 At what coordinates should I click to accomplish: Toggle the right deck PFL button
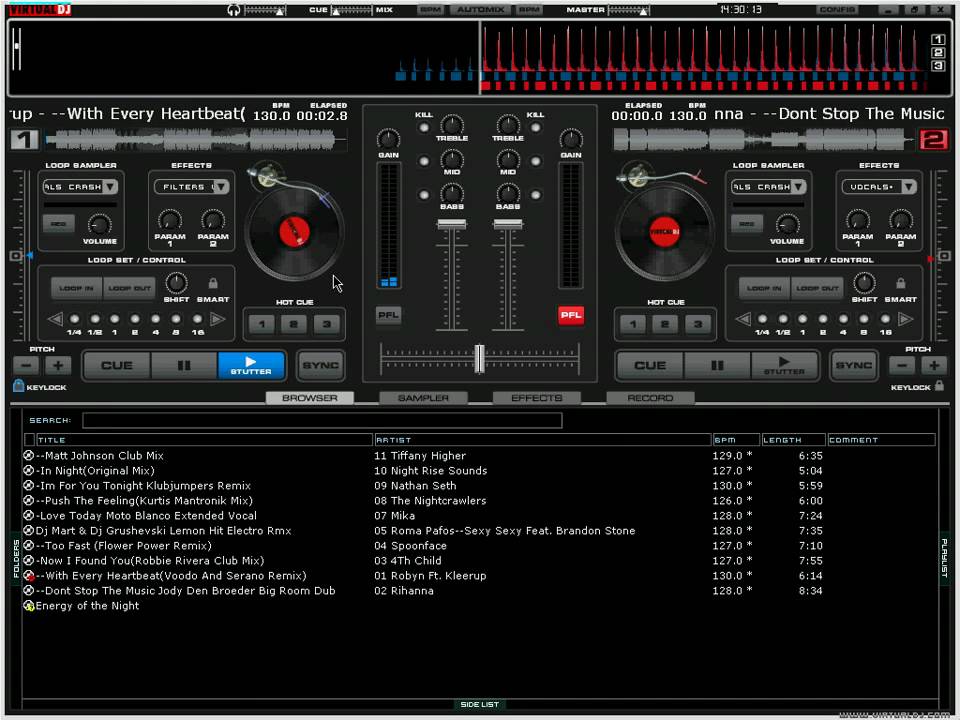[x=571, y=316]
